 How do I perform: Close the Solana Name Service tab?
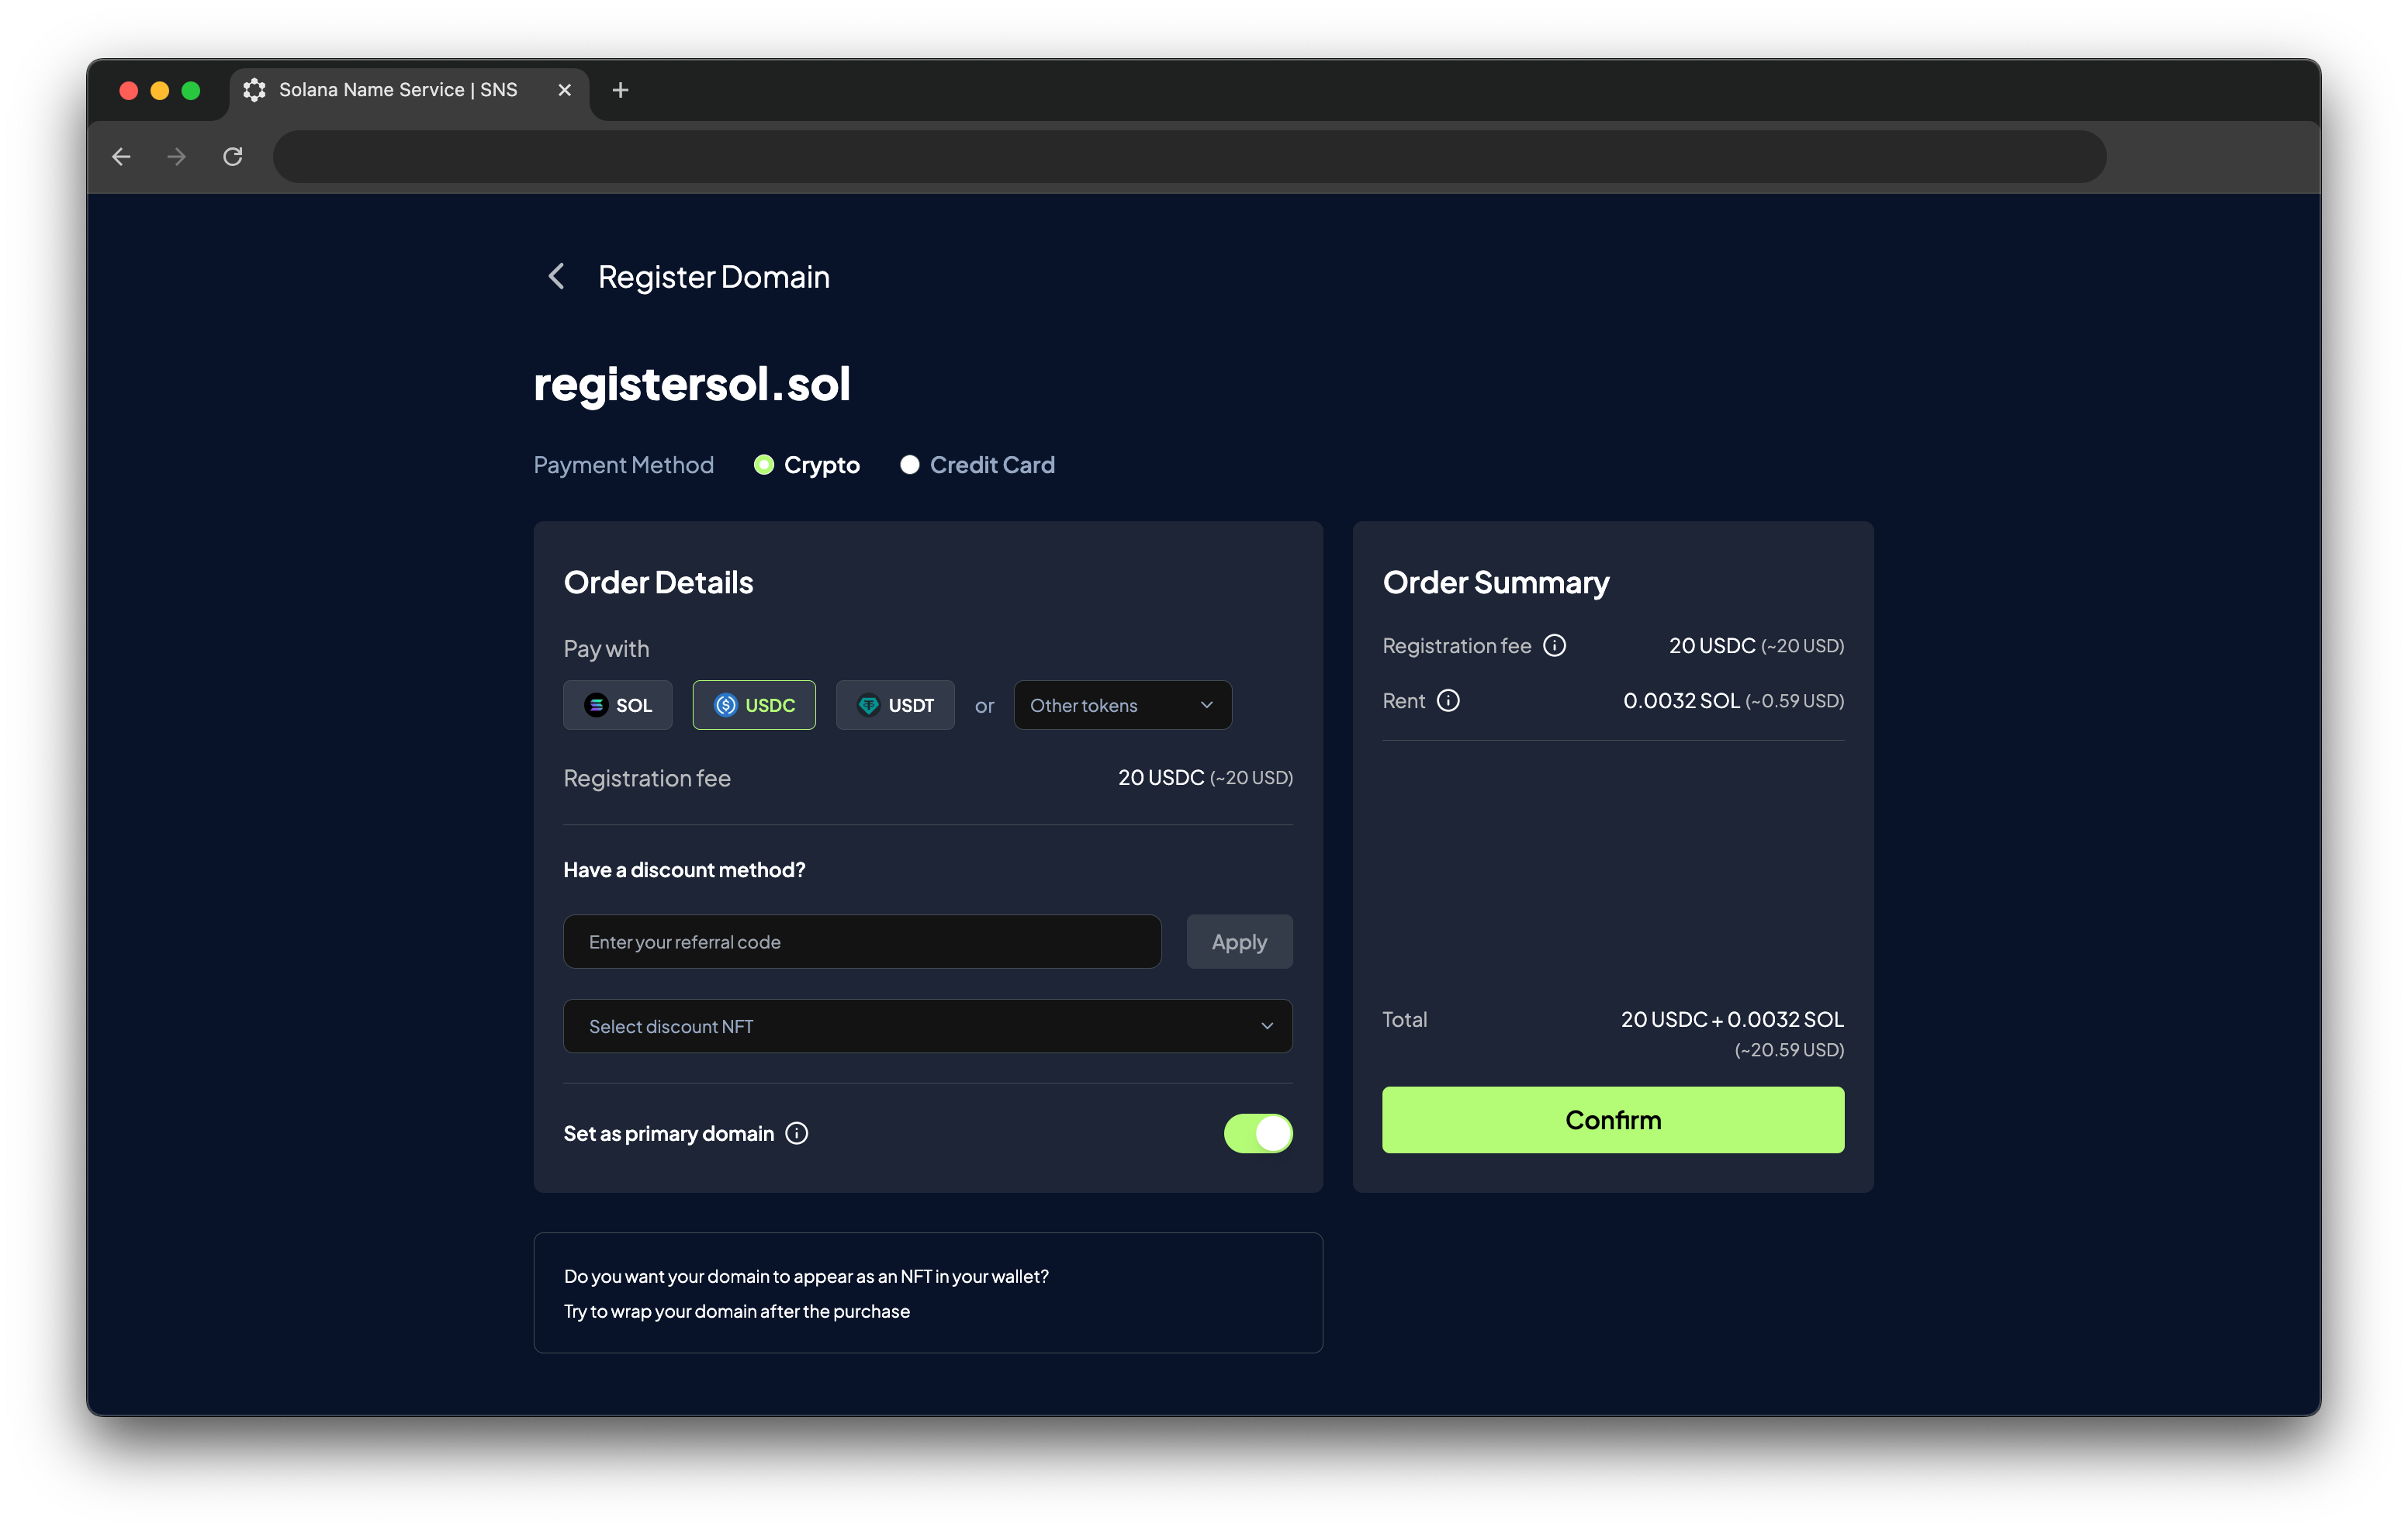[x=564, y=90]
